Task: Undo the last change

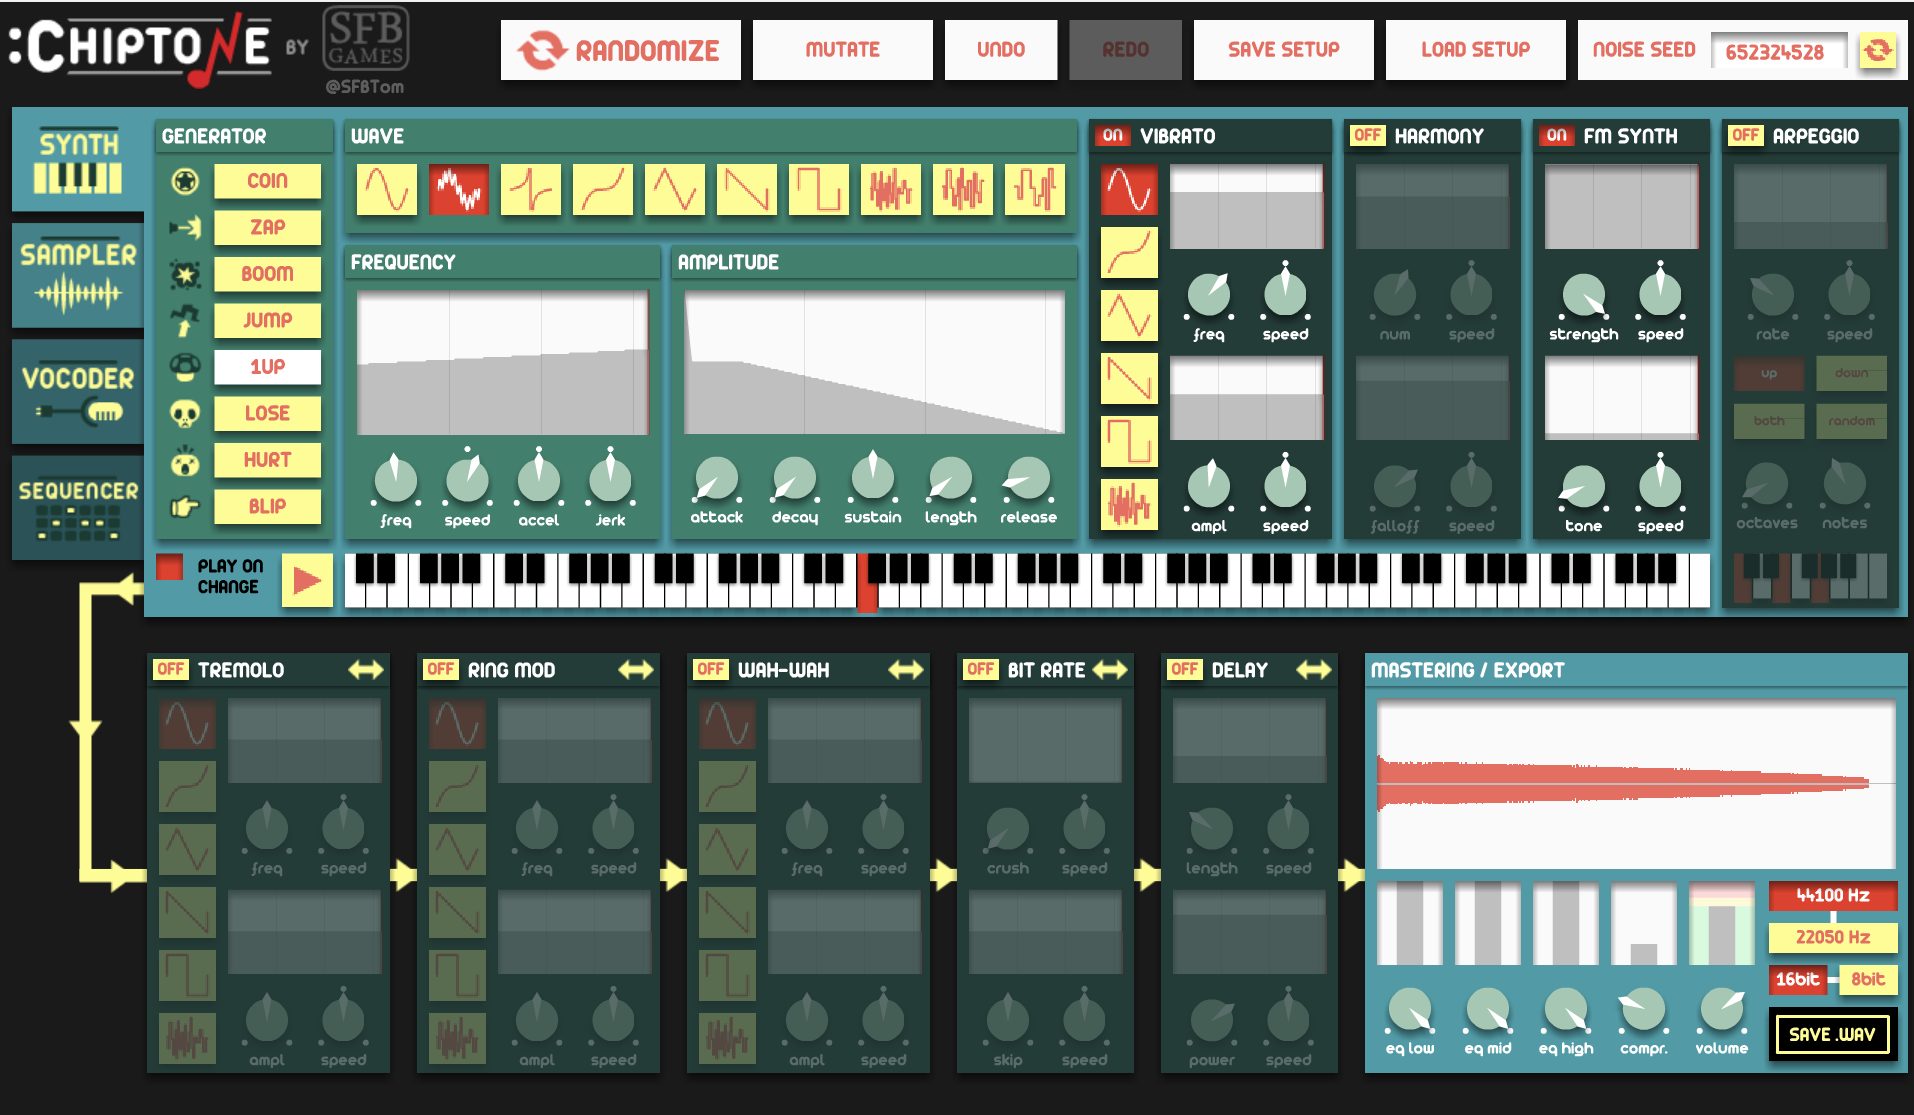Action: tap(1001, 50)
